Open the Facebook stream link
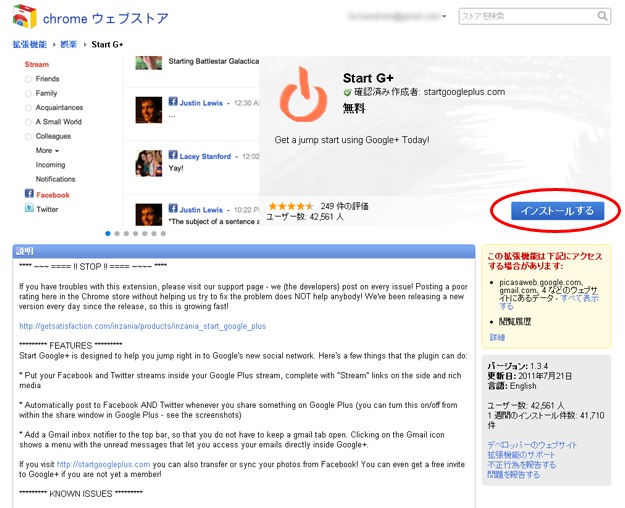The height and width of the screenshot is (508, 625). click(53, 195)
